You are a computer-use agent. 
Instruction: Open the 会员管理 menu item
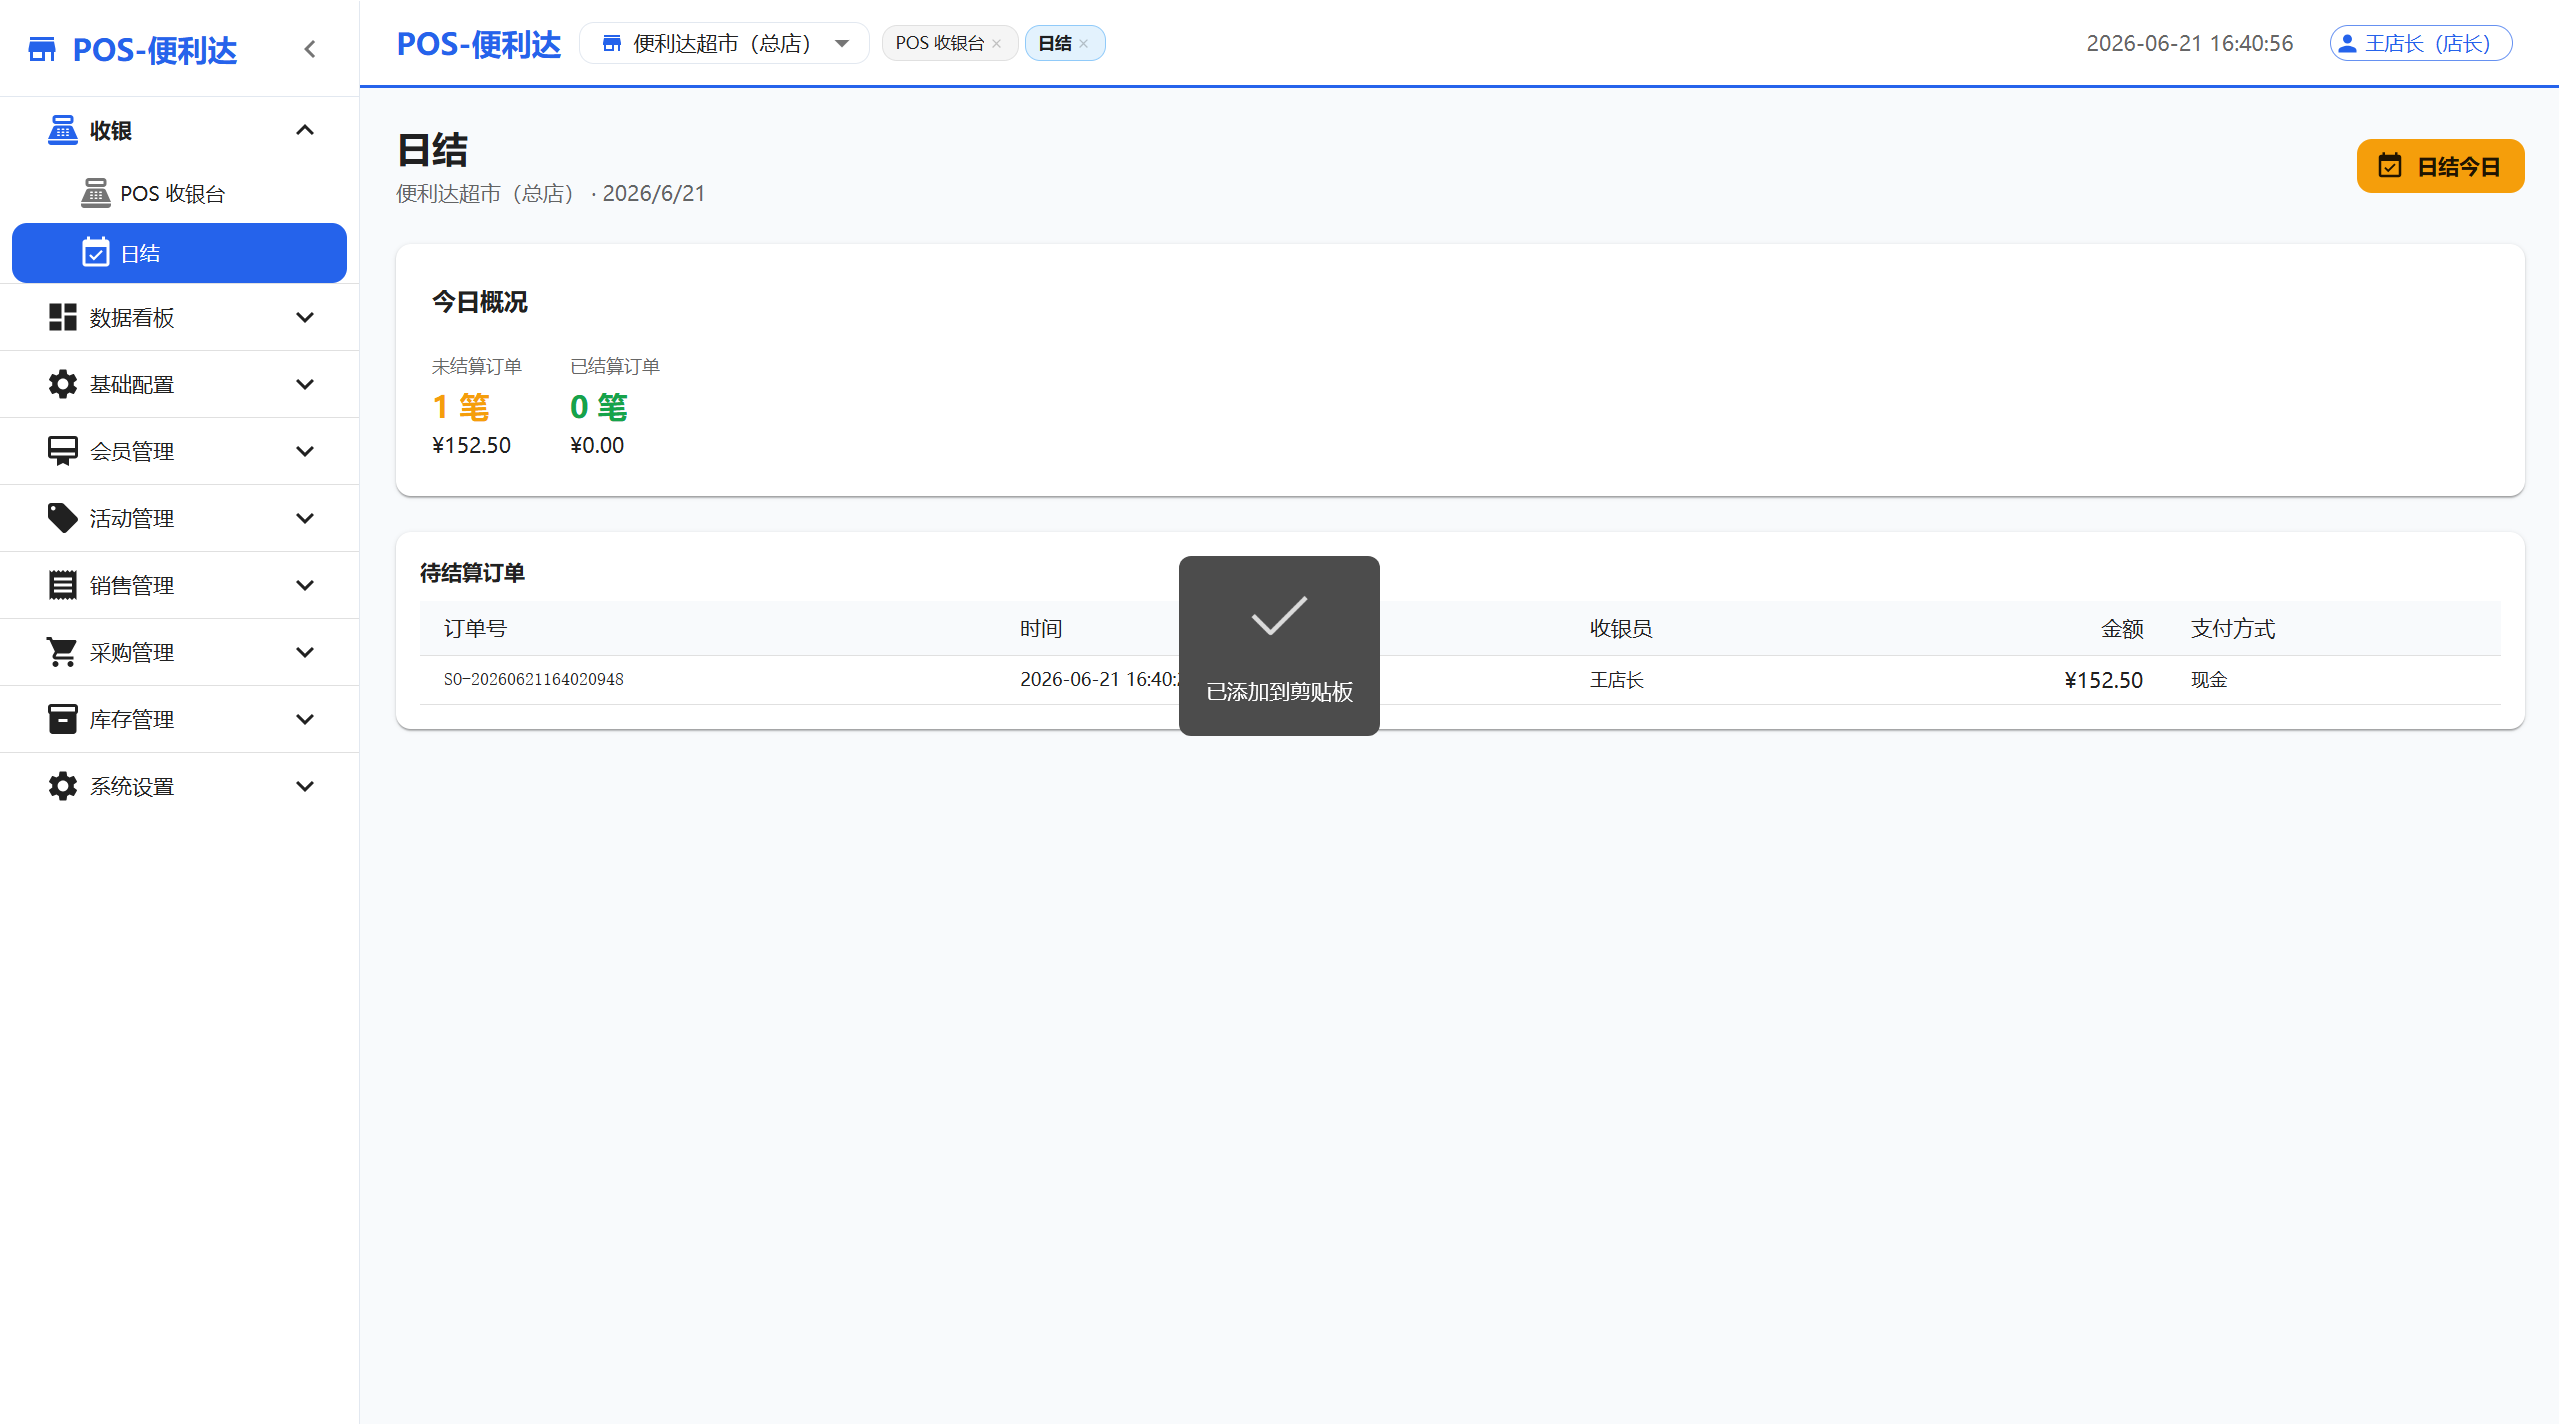pos(179,451)
